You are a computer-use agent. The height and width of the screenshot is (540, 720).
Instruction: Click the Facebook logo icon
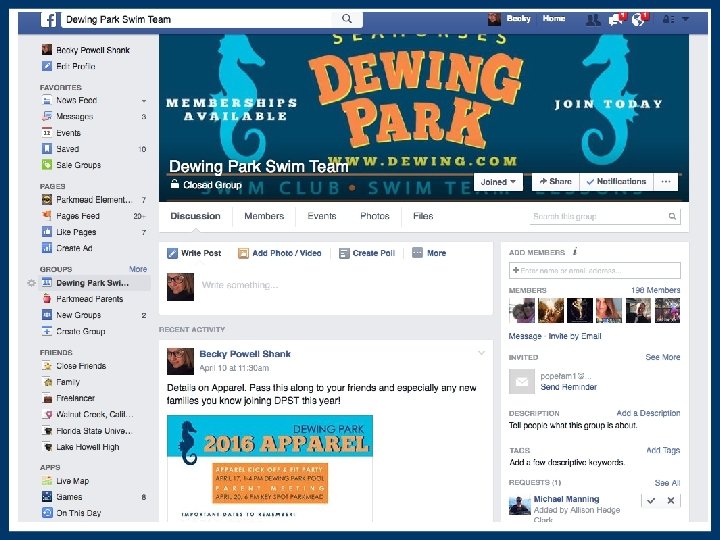(48, 20)
